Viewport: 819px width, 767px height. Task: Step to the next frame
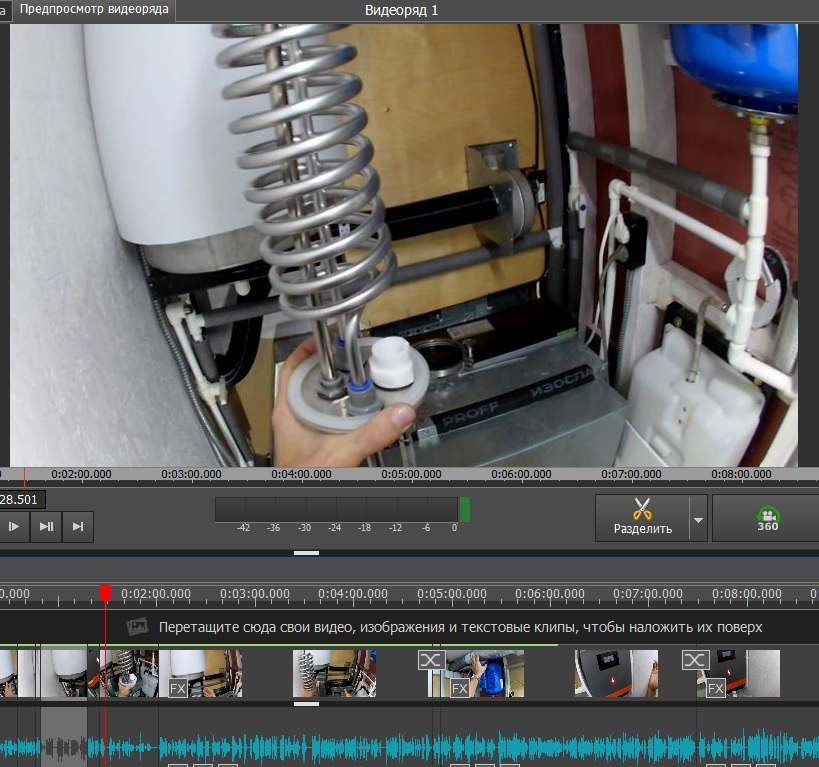click(46, 526)
